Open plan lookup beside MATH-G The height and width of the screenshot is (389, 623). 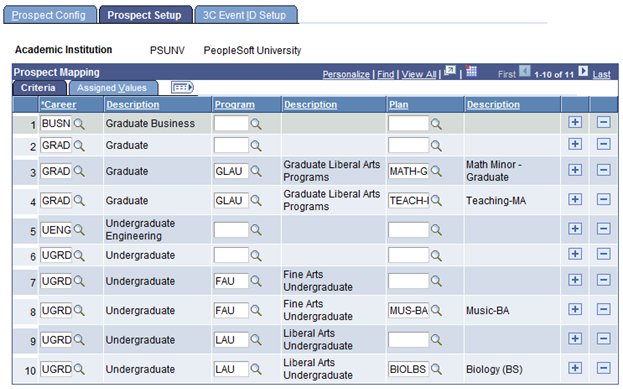(436, 171)
